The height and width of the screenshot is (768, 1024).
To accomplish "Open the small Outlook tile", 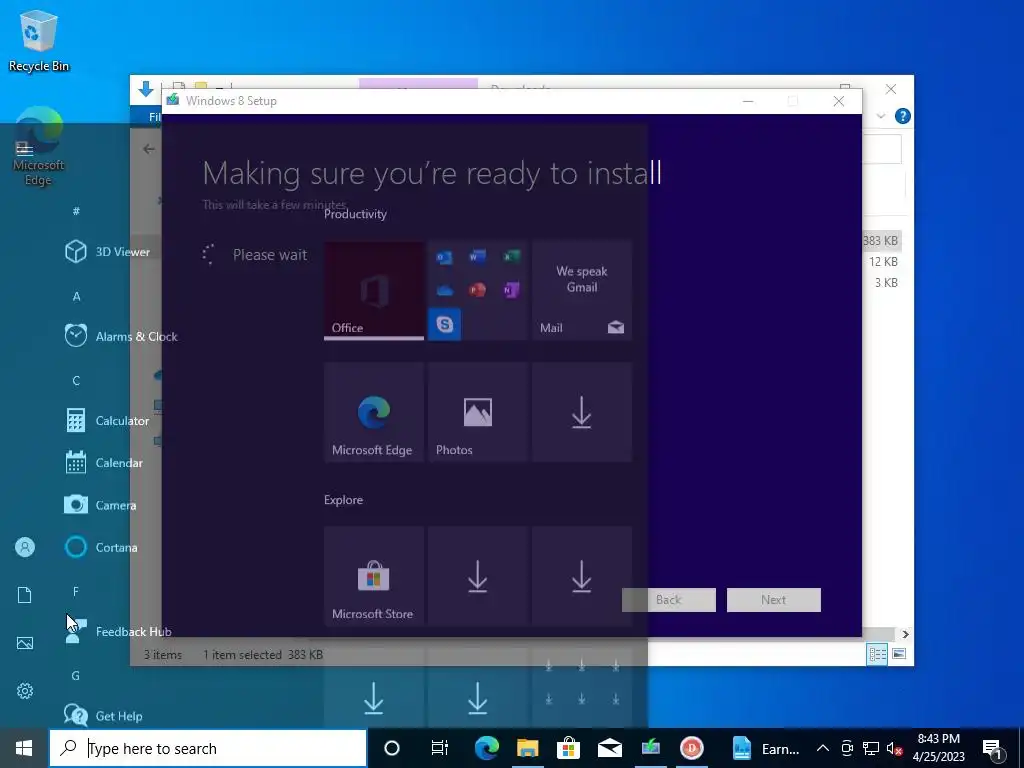I will [444, 257].
